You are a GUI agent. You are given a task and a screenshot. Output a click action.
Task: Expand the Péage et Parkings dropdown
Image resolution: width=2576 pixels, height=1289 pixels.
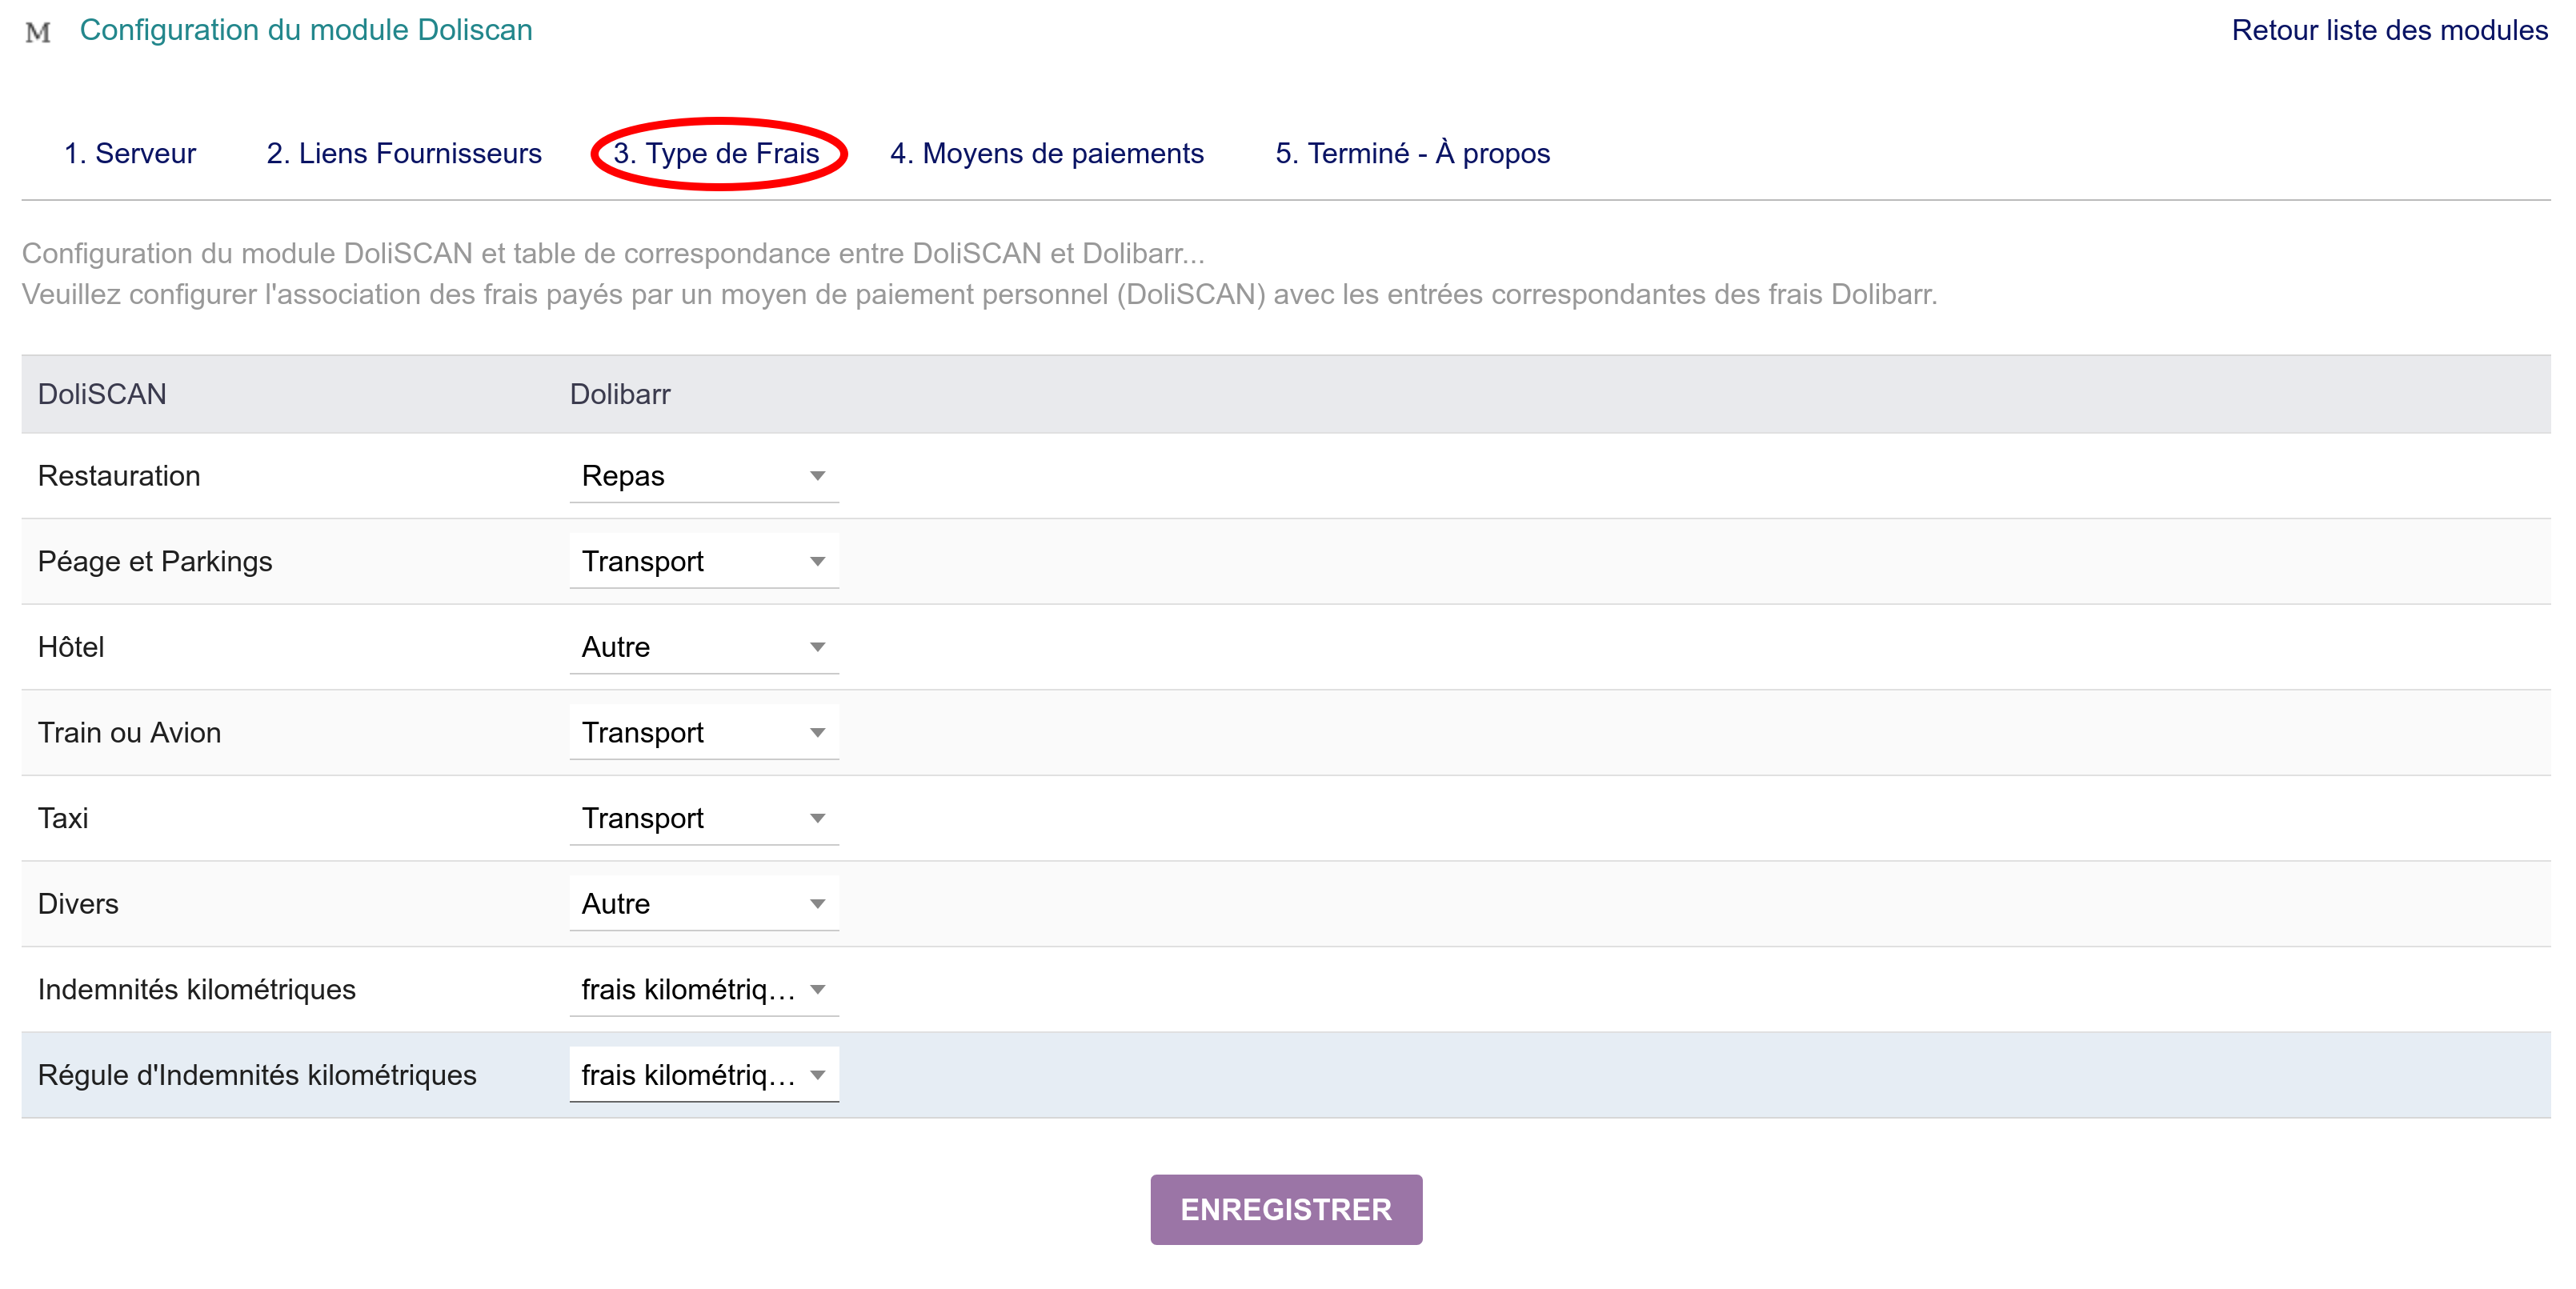point(704,561)
